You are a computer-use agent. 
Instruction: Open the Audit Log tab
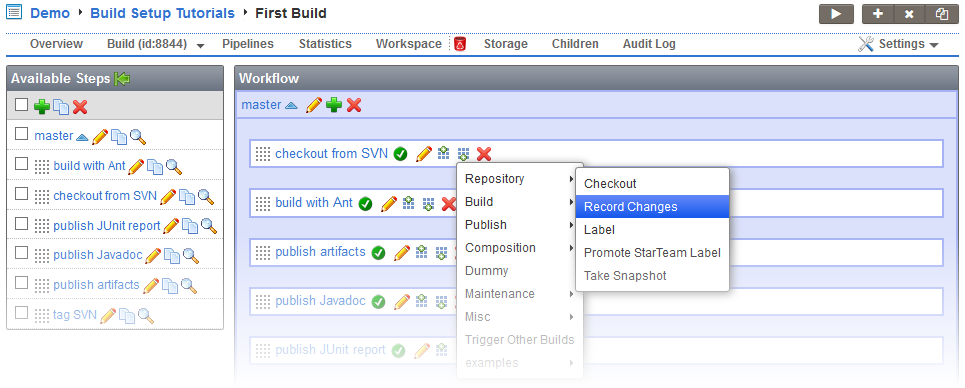(649, 44)
